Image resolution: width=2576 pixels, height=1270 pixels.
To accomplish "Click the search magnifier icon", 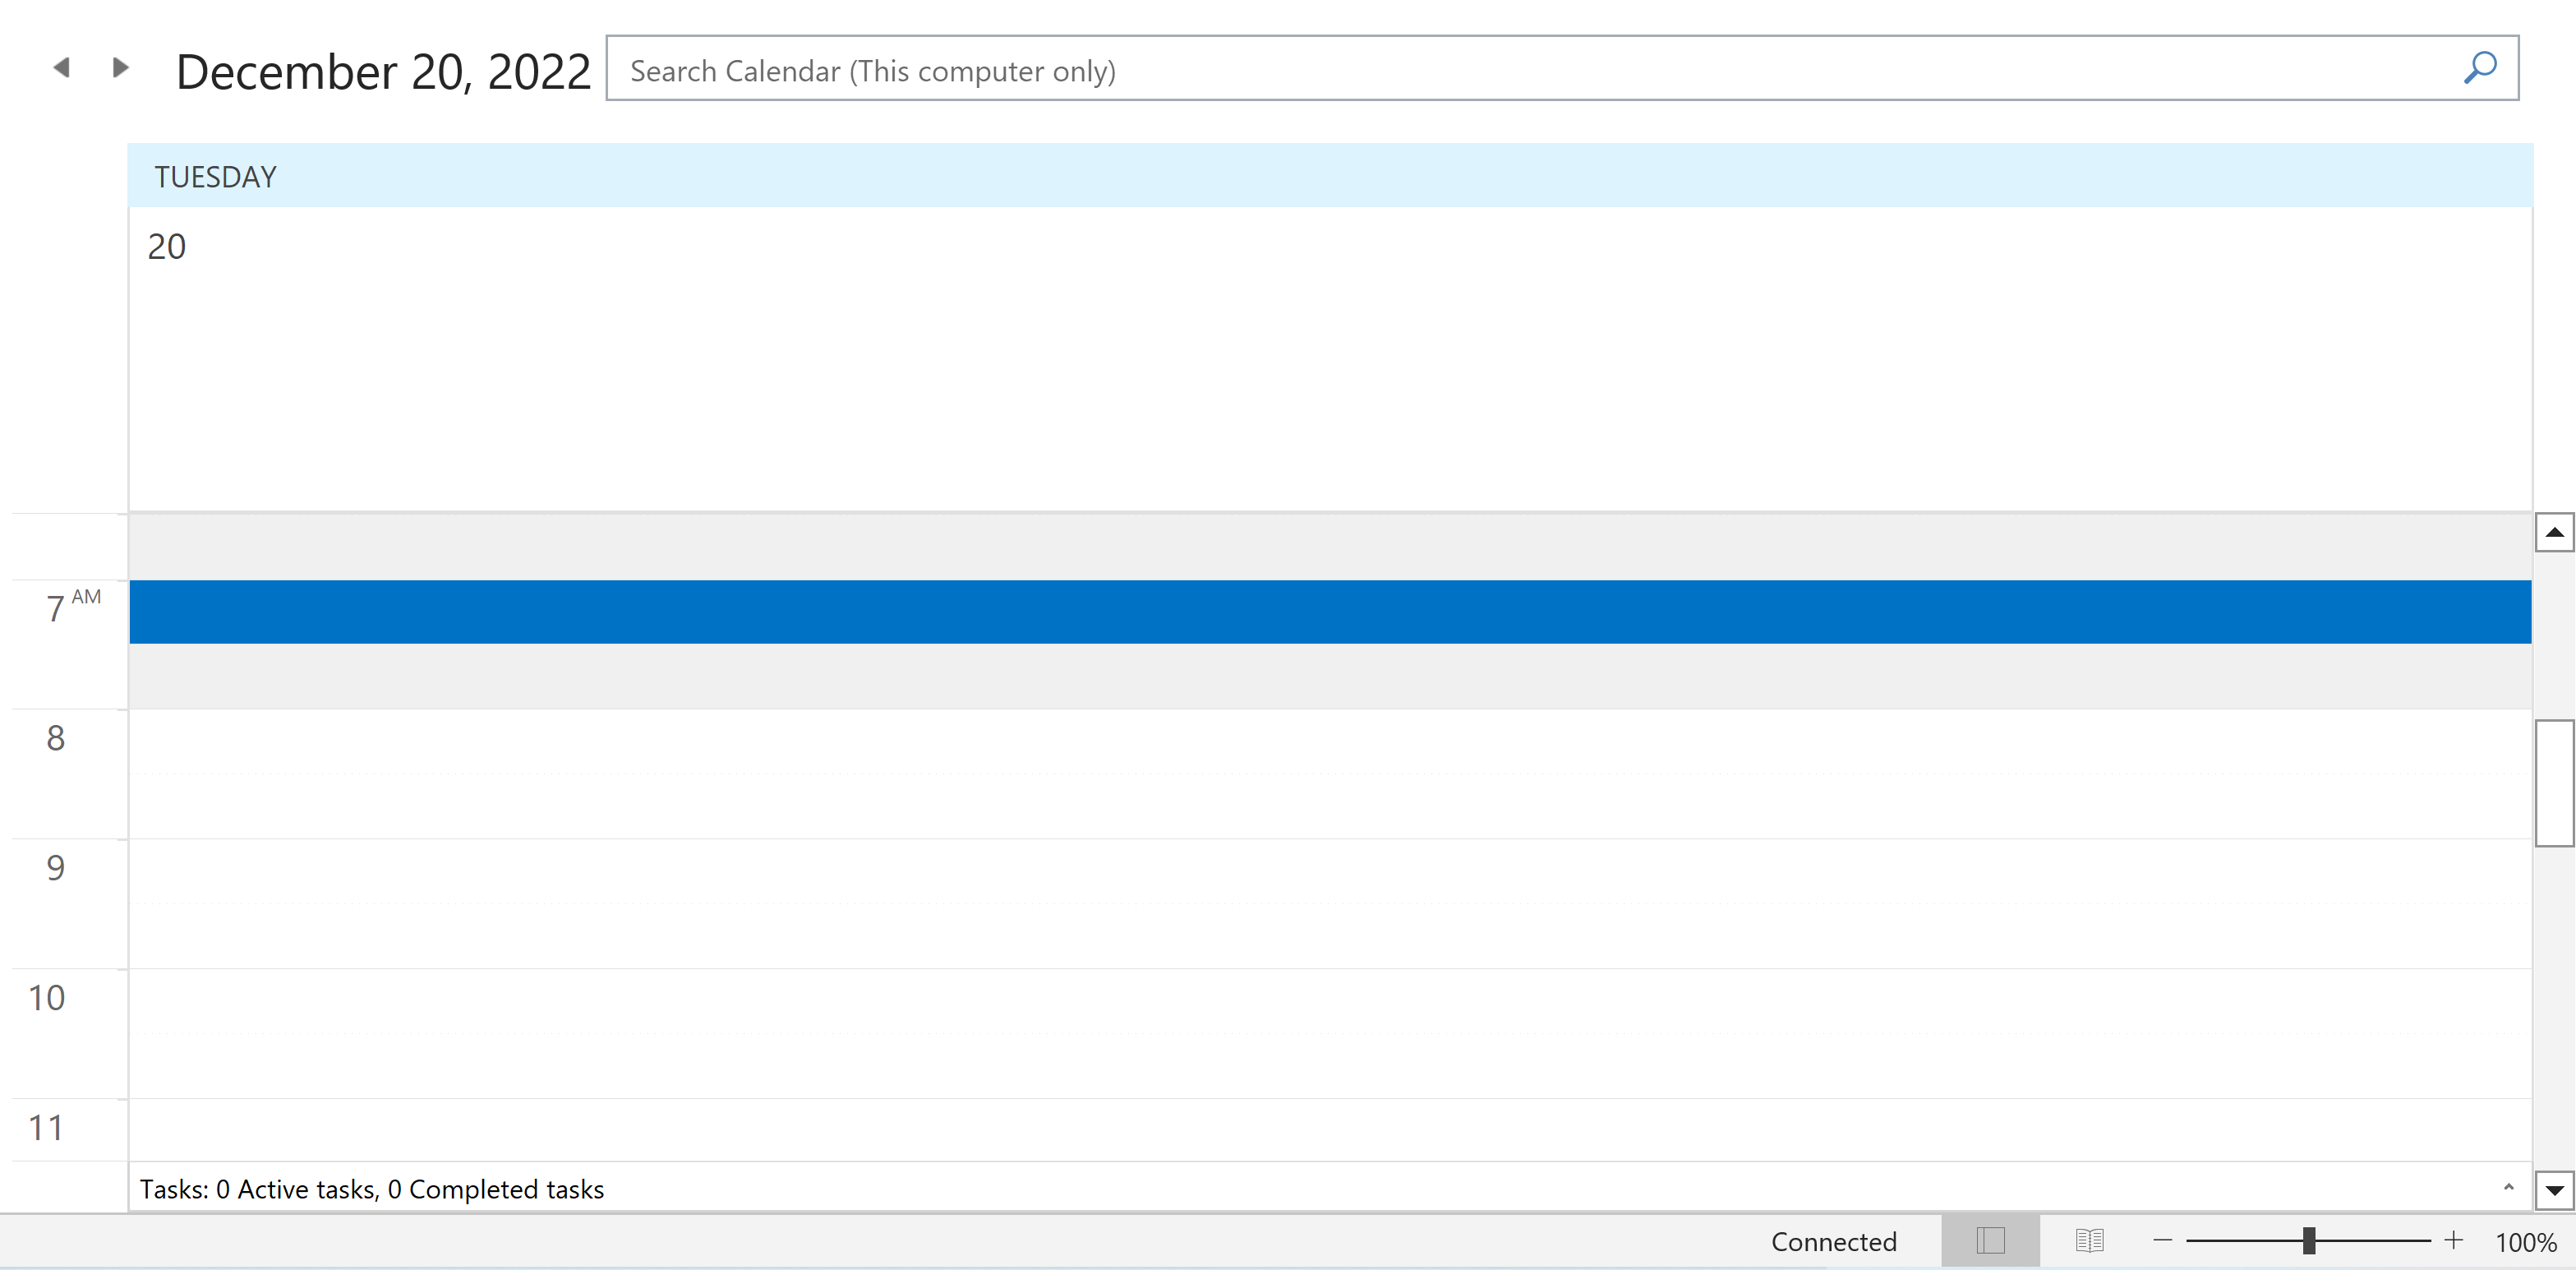I will click(x=2479, y=69).
